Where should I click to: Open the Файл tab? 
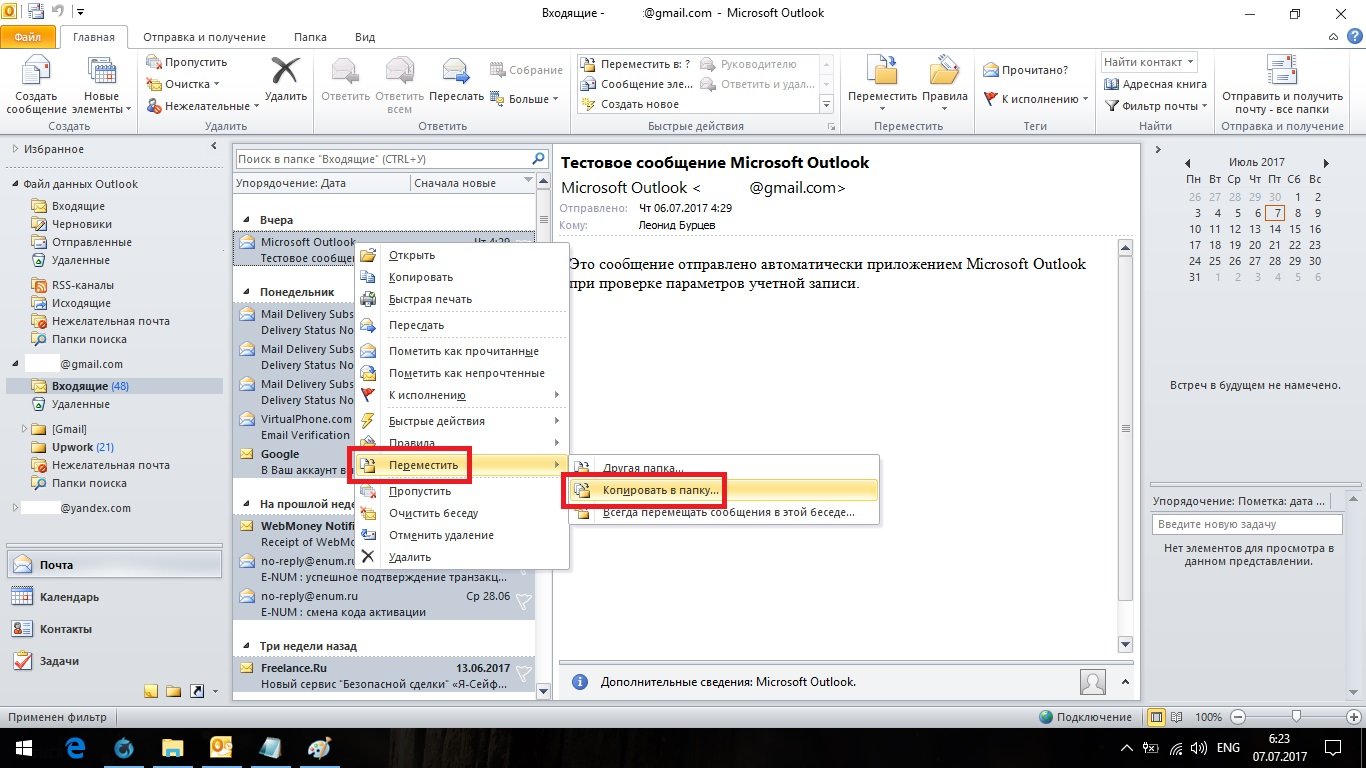coord(28,37)
